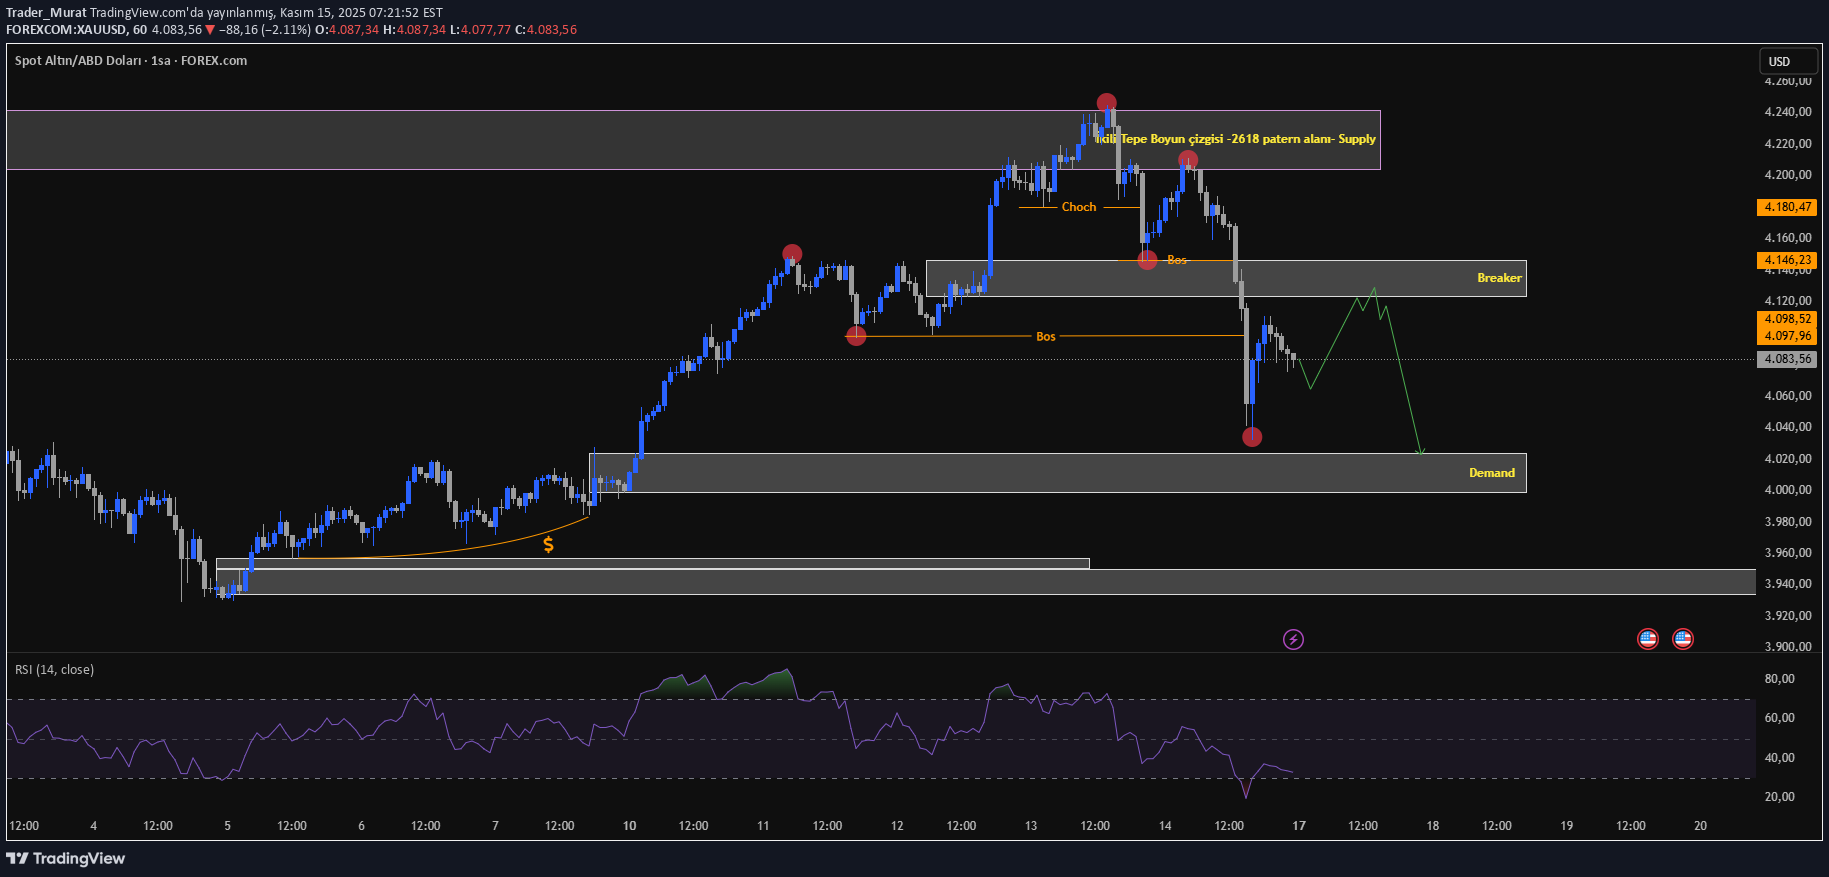1829x877 pixels.
Task: Click the orange 4.098,52 price label
Action: coord(1787,319)
